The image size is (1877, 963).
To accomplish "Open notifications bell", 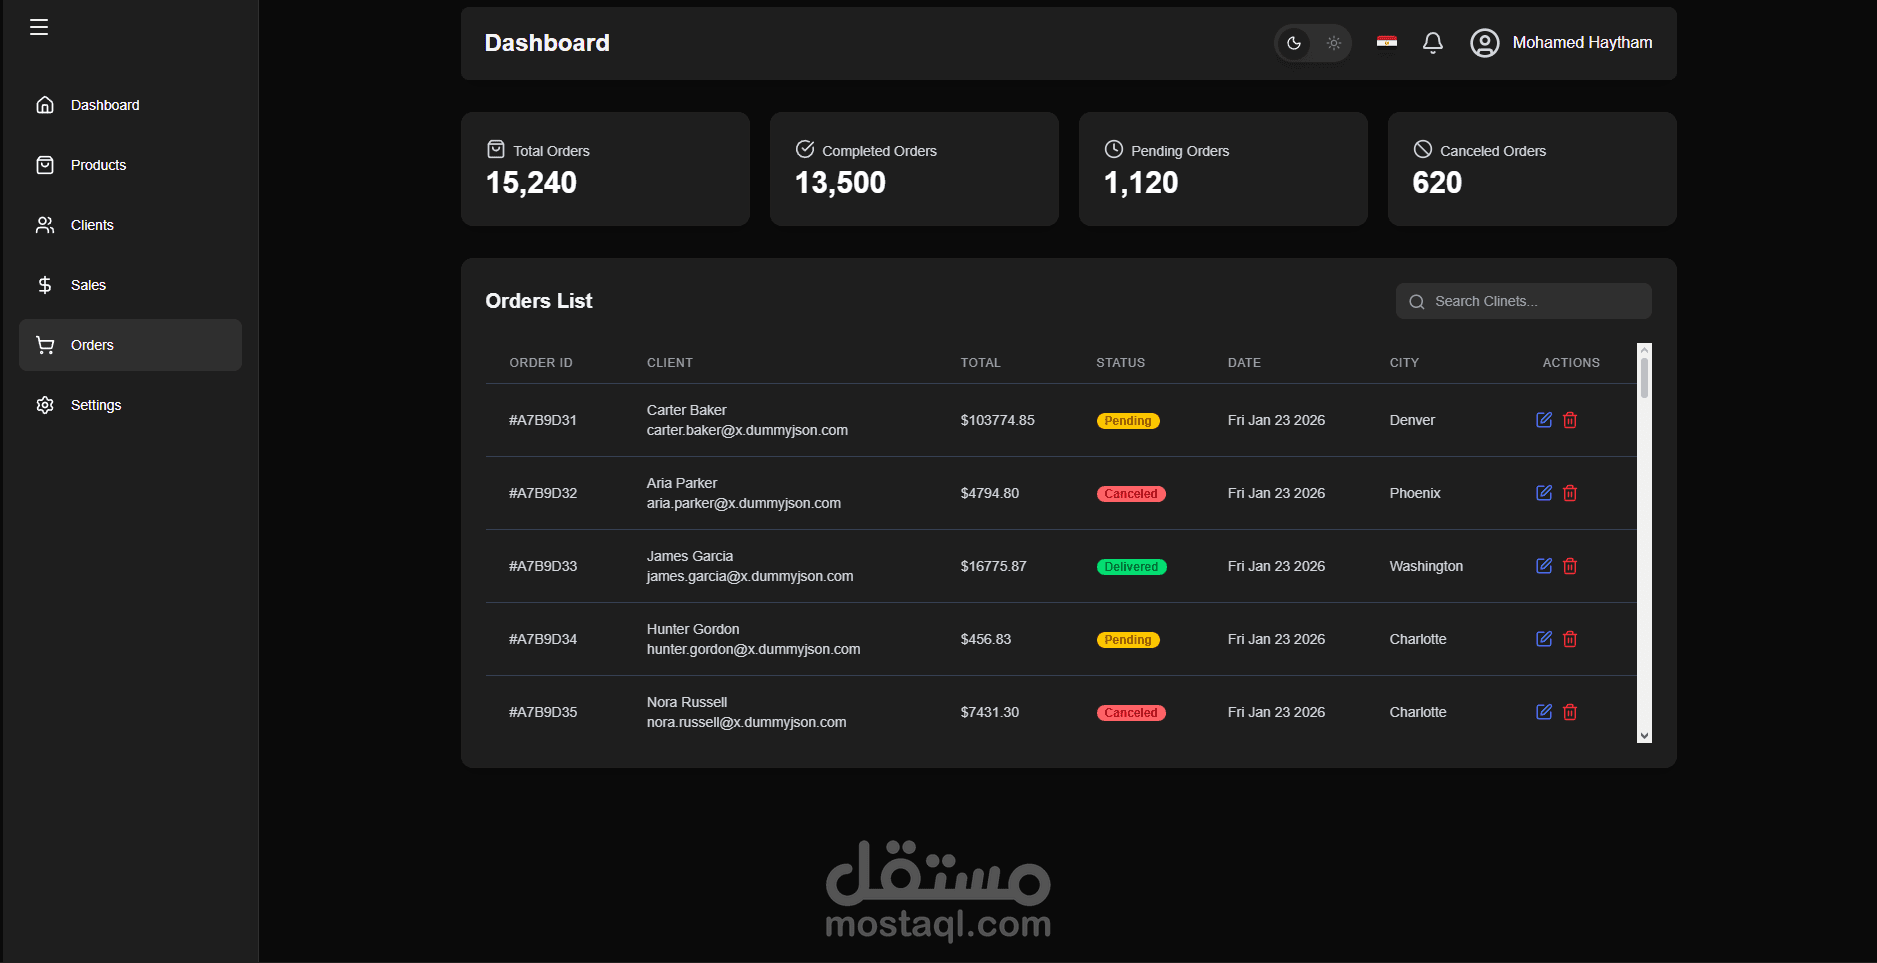I will click(1433, 43).
